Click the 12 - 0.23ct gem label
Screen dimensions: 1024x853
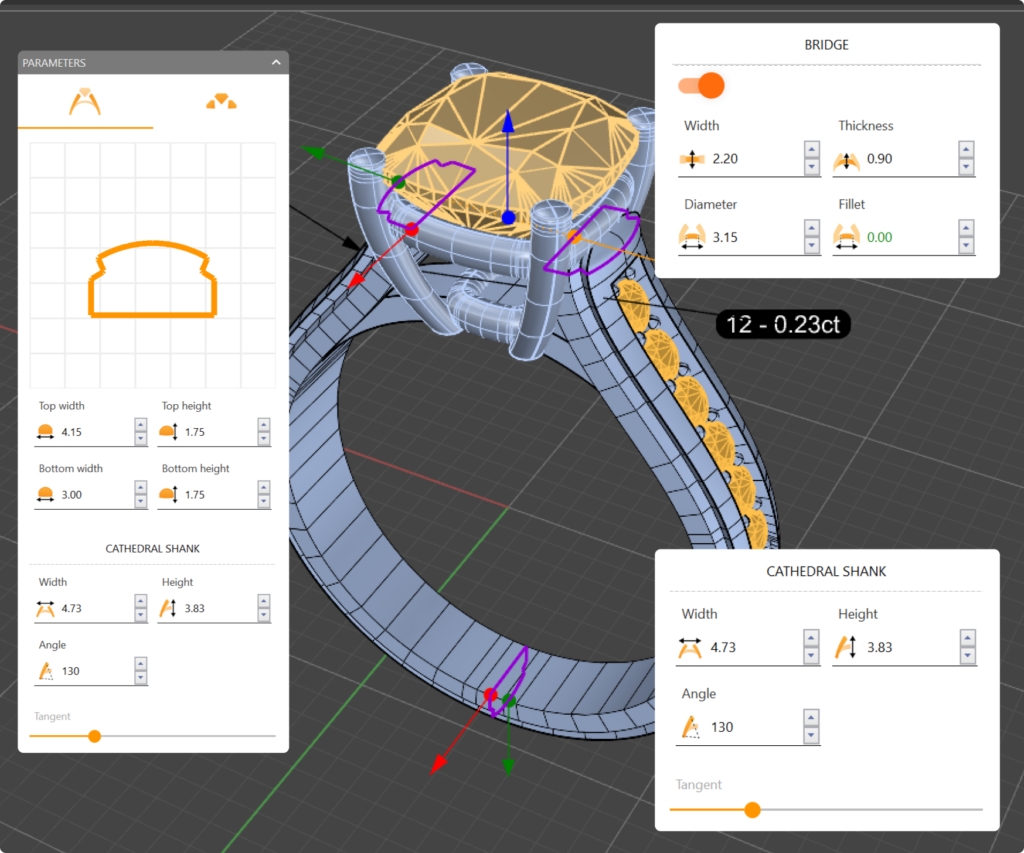783,324
